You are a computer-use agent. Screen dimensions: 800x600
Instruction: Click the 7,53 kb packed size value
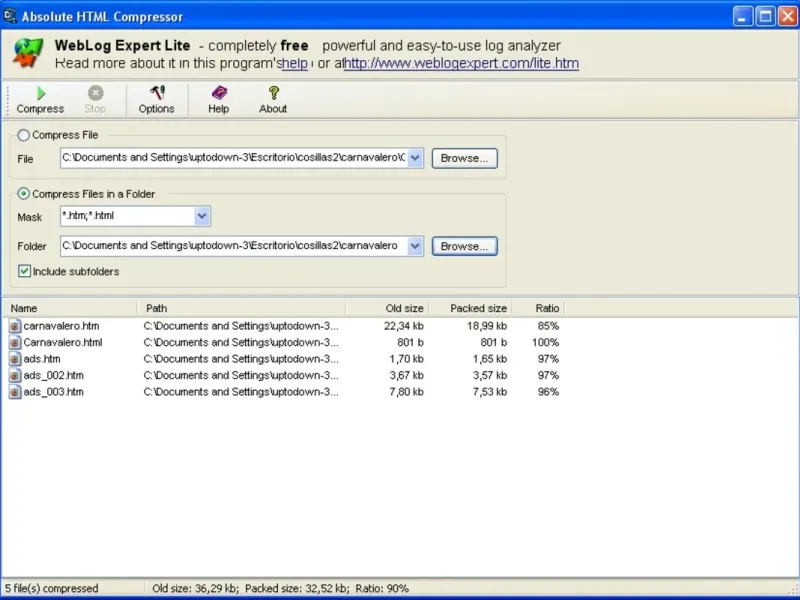(489, 392)
